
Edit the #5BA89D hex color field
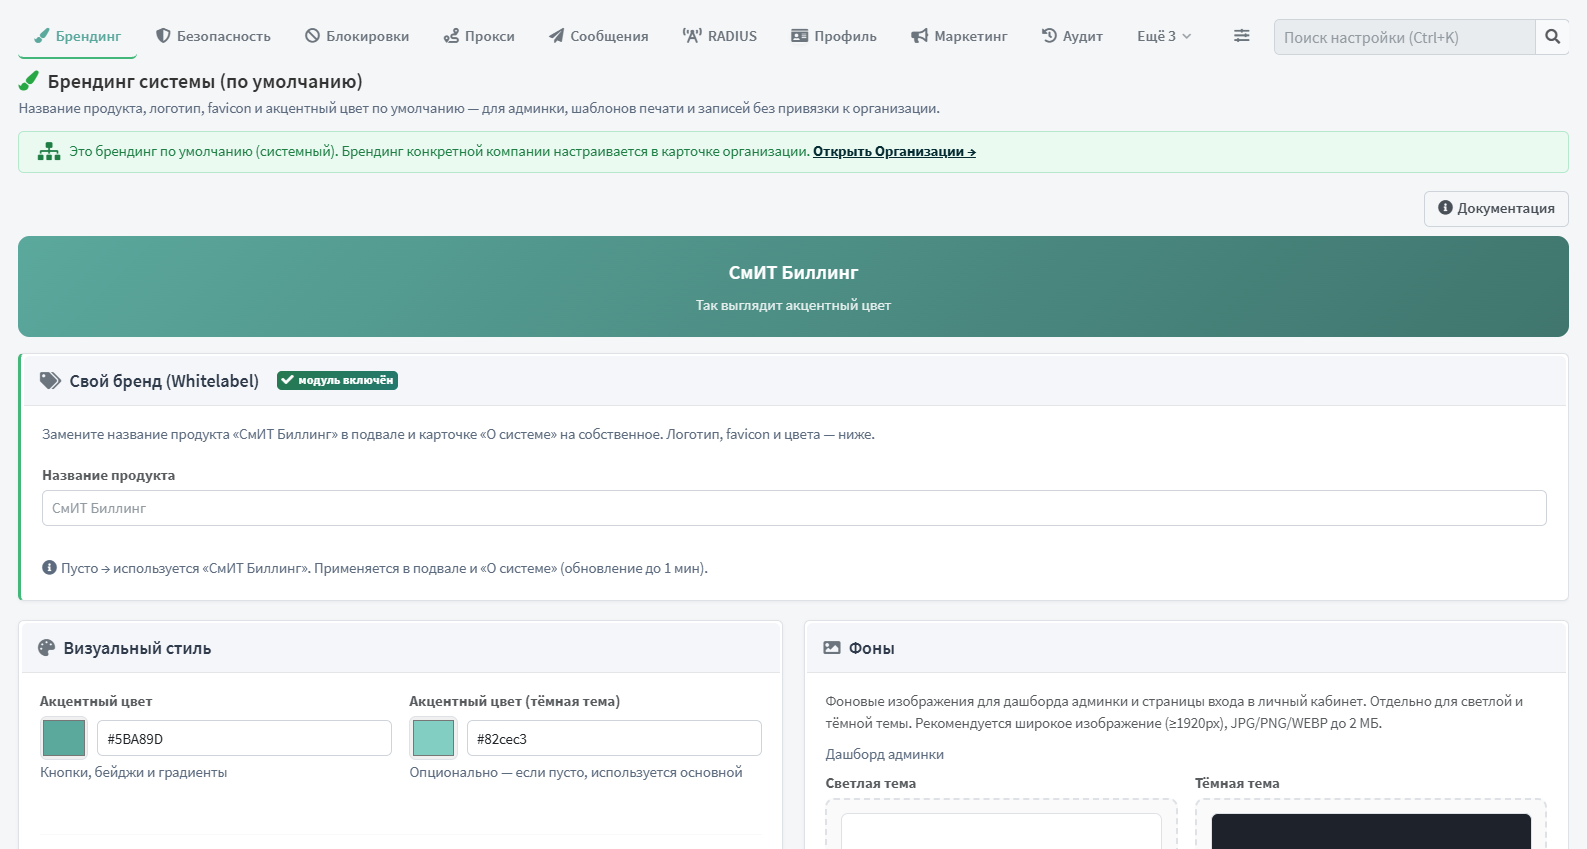pos(244,738)
